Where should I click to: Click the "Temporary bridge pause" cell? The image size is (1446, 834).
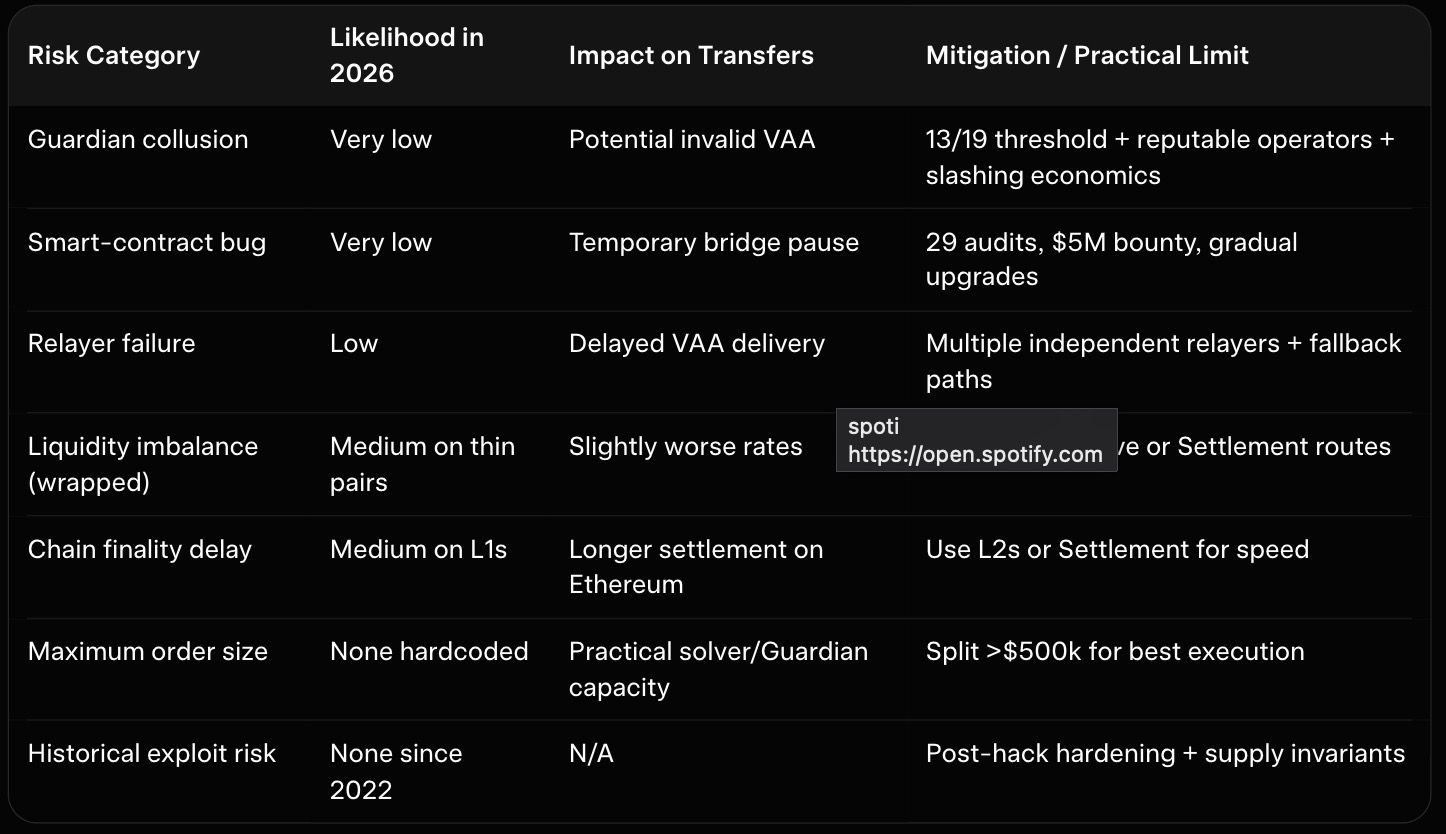tap(714, 242)
